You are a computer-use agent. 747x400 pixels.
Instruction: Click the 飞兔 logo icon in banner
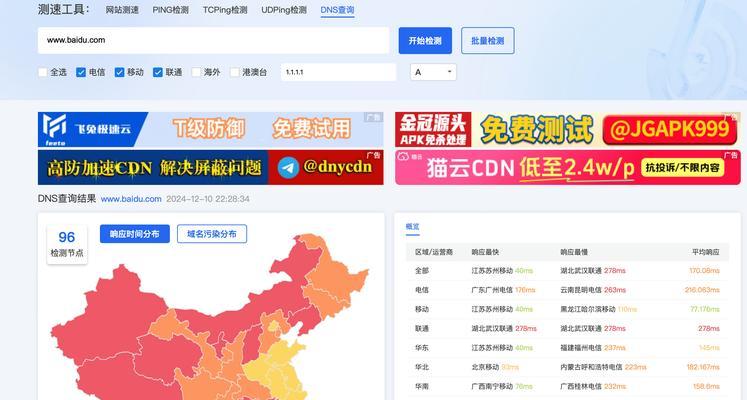(x=55, y=128)
